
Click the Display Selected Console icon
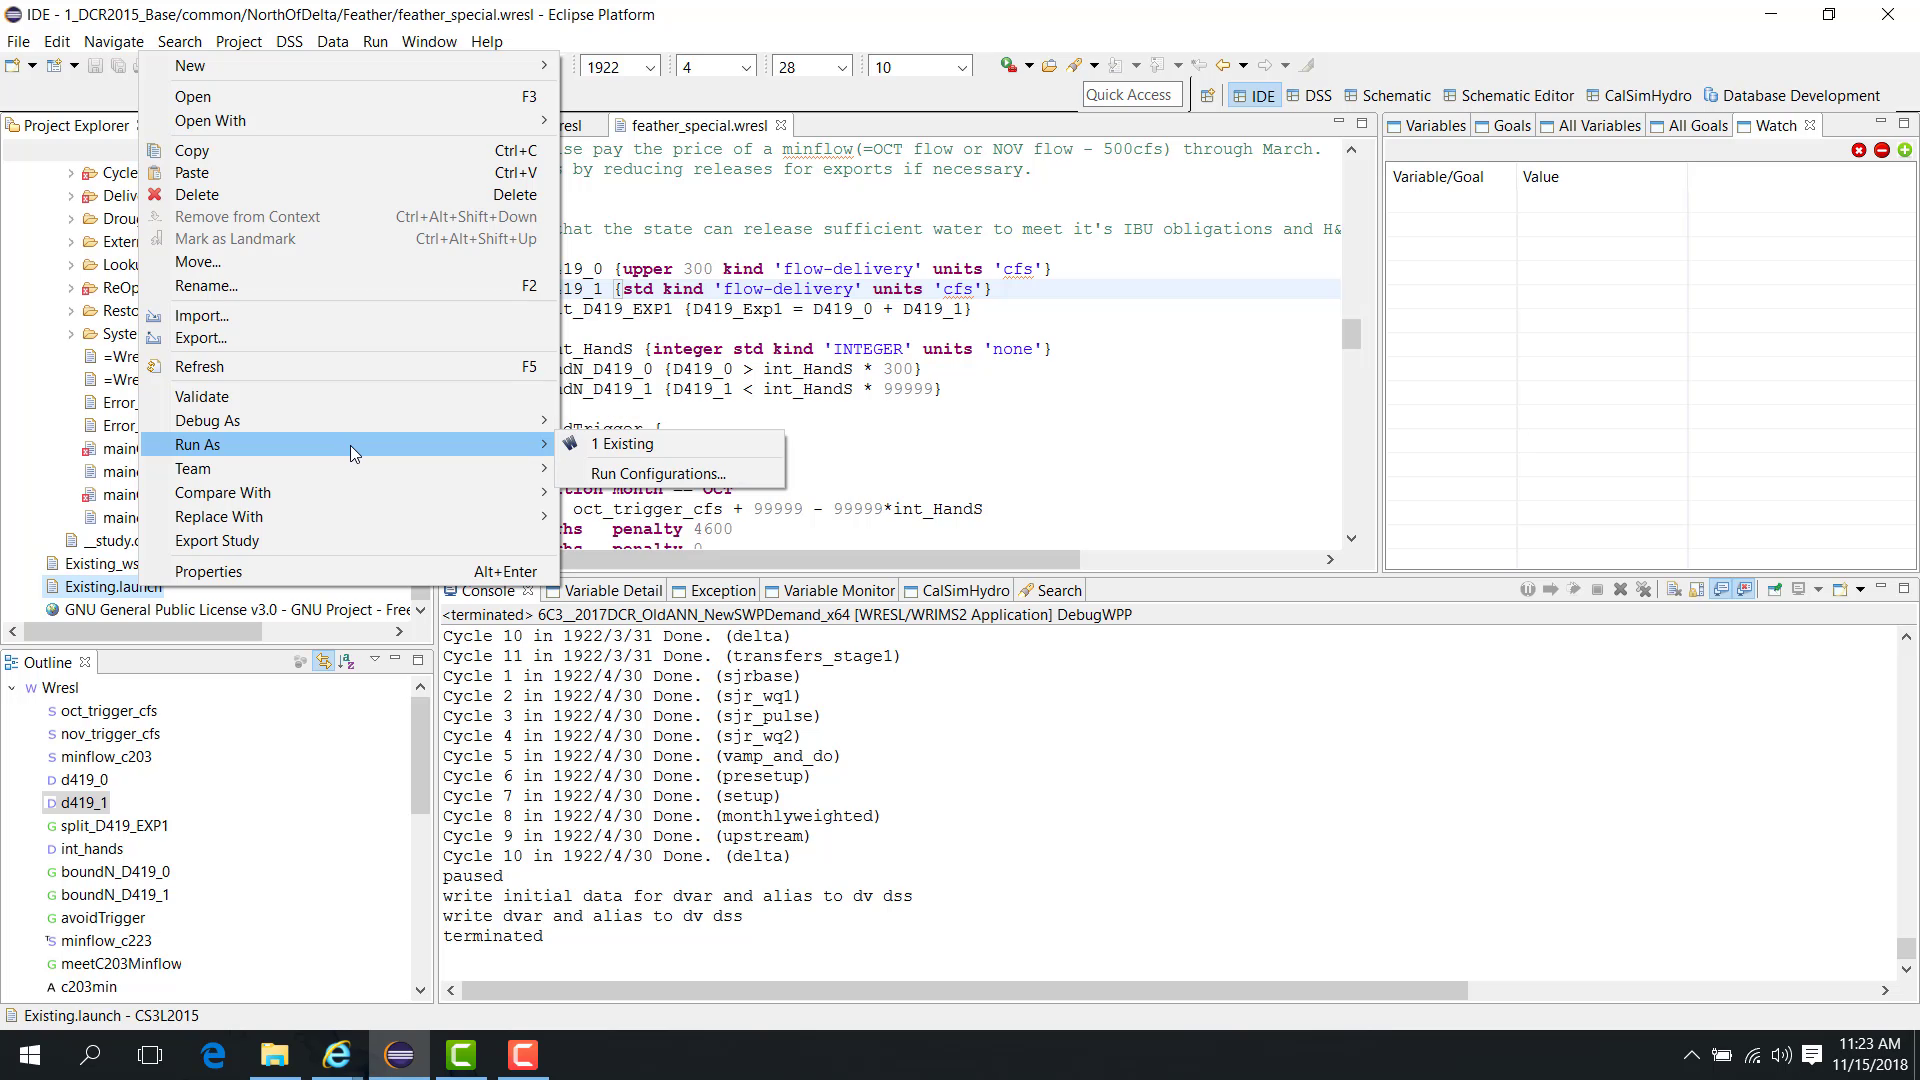[1799, 590]
